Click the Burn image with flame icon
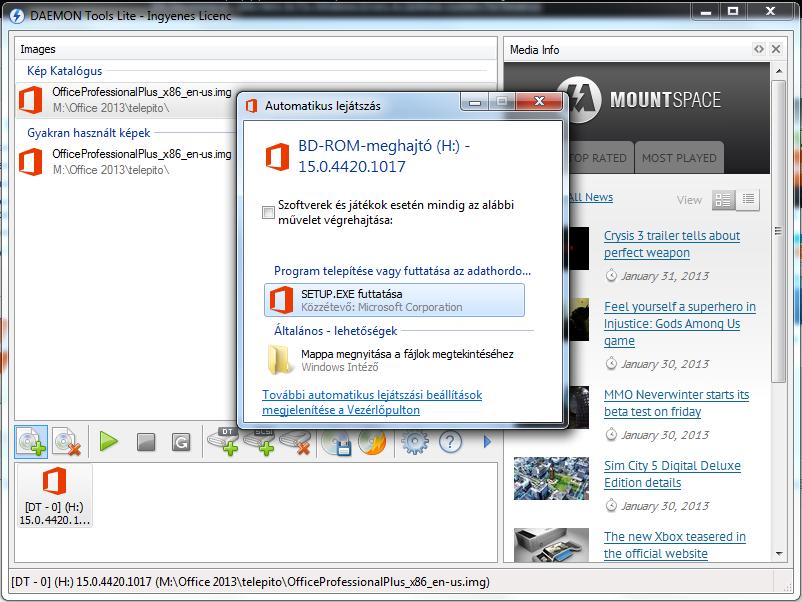This screenshot has width=802, height=602. 372,442
